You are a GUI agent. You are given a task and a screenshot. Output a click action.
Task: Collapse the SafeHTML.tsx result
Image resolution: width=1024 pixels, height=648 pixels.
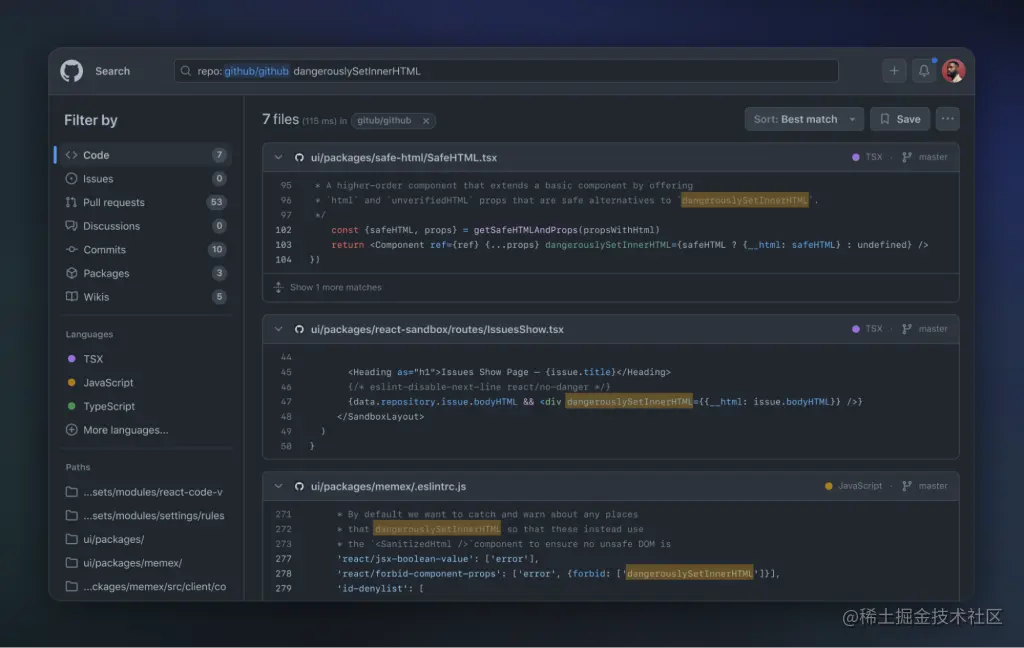coord(278,157)
